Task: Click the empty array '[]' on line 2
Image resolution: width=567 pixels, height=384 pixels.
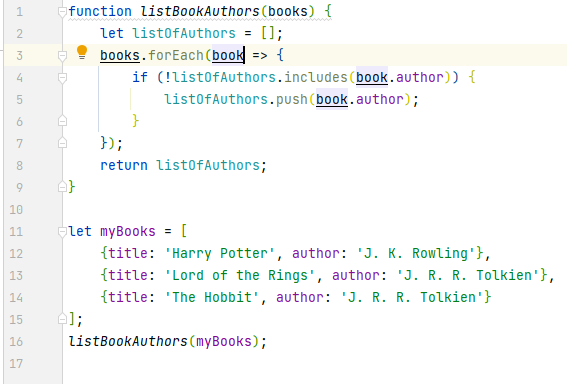Action: (268, 33)
